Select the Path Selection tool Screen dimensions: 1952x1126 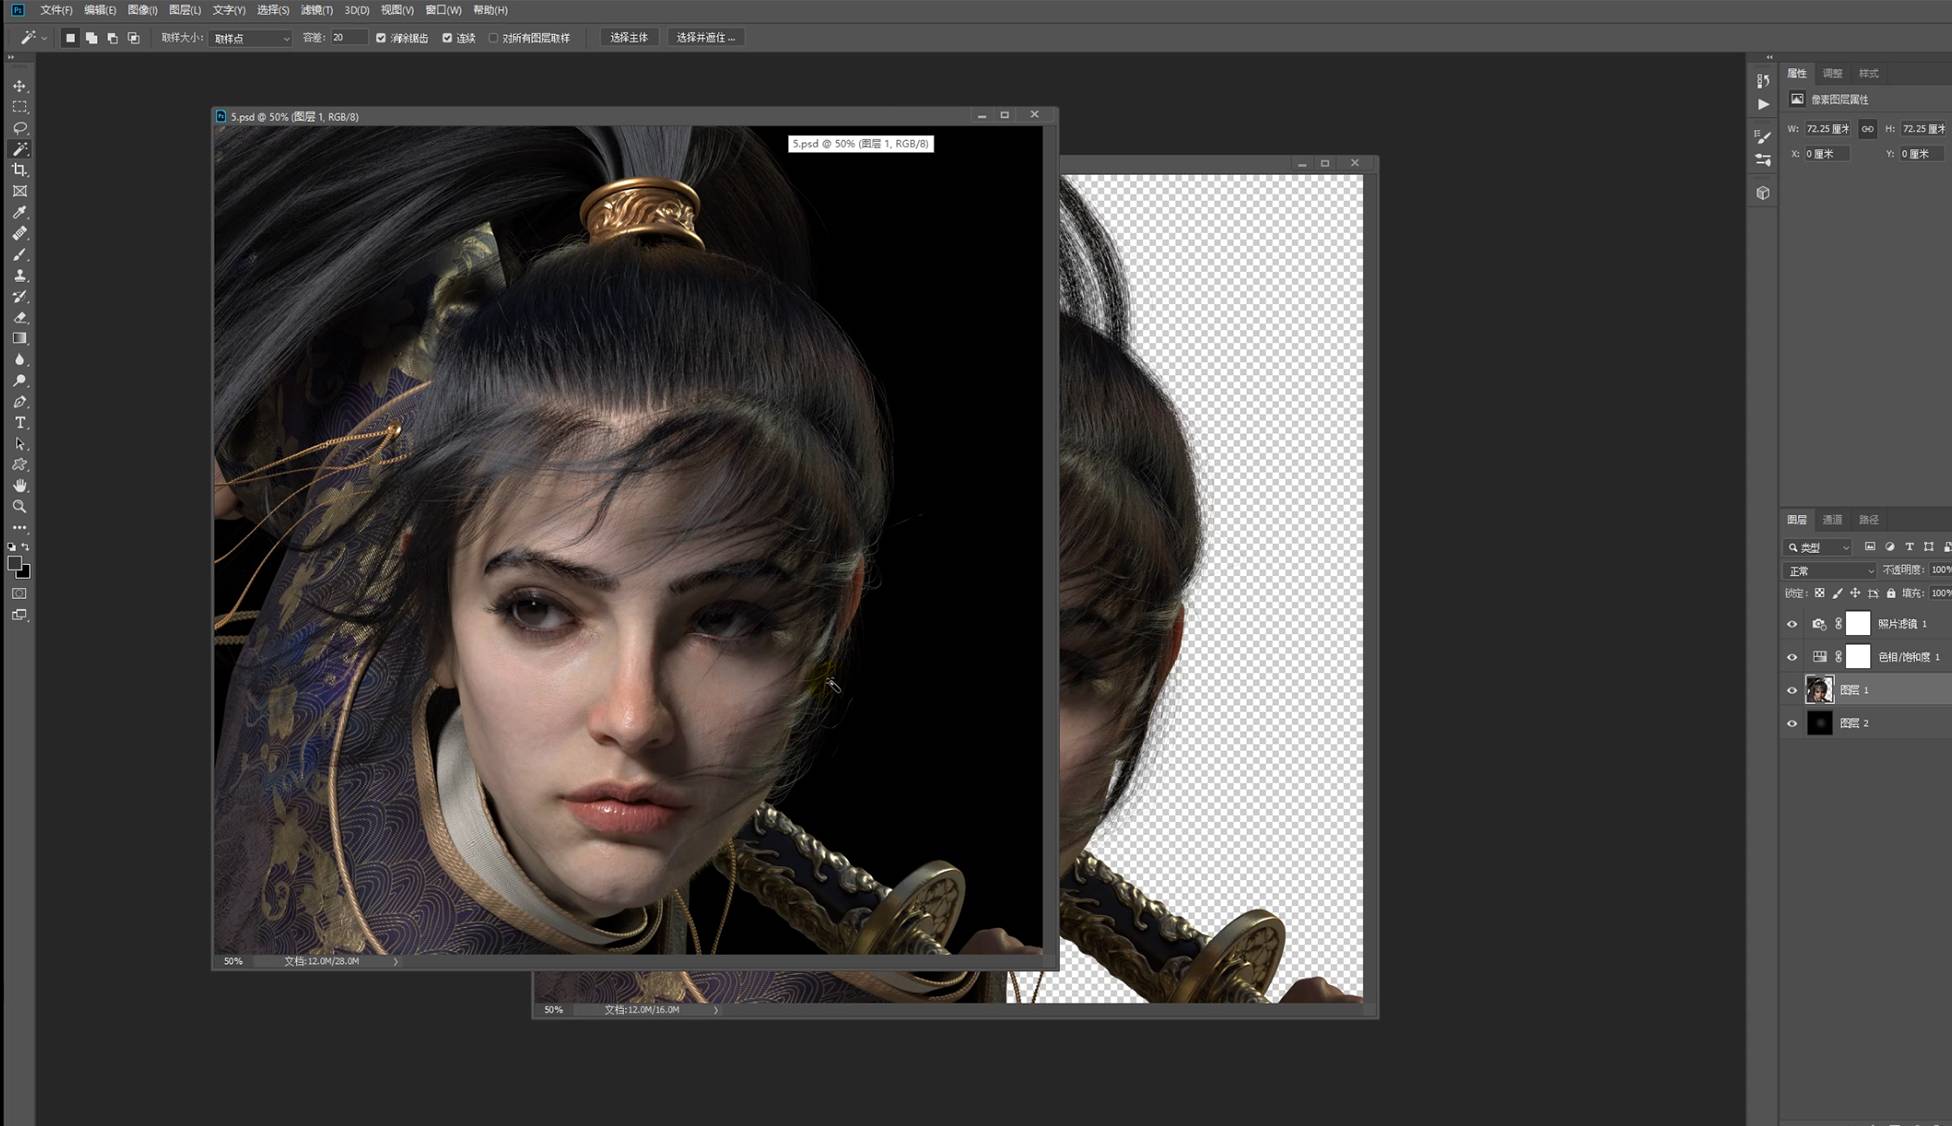(19, 444)
